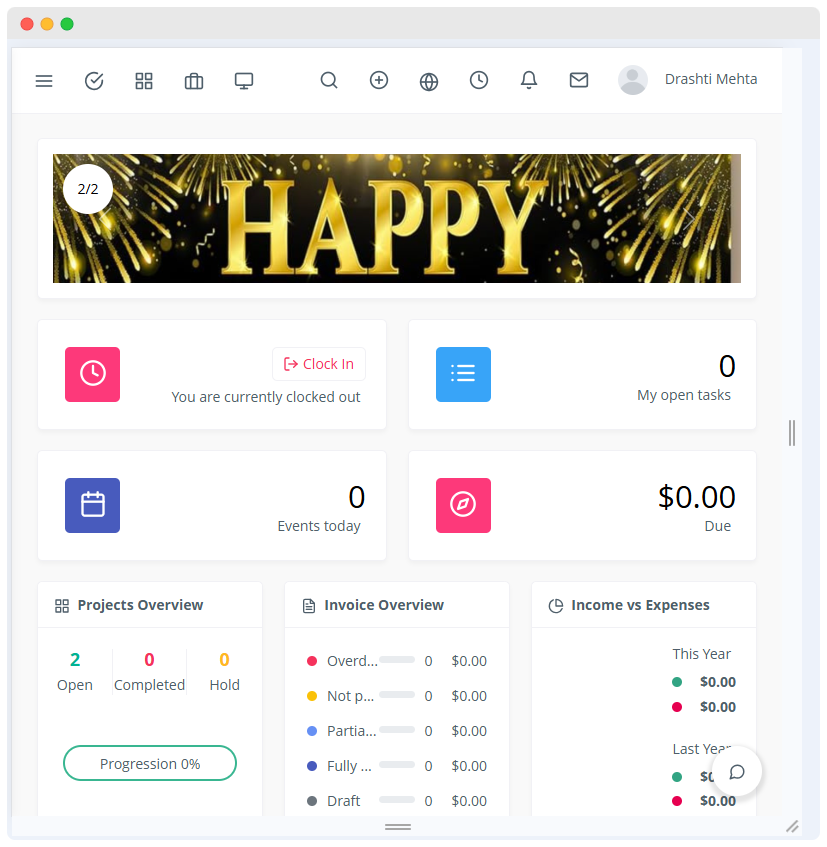Click 'This Year' label
This screenshot has width=827, height=847.
(x=701, y=654)
